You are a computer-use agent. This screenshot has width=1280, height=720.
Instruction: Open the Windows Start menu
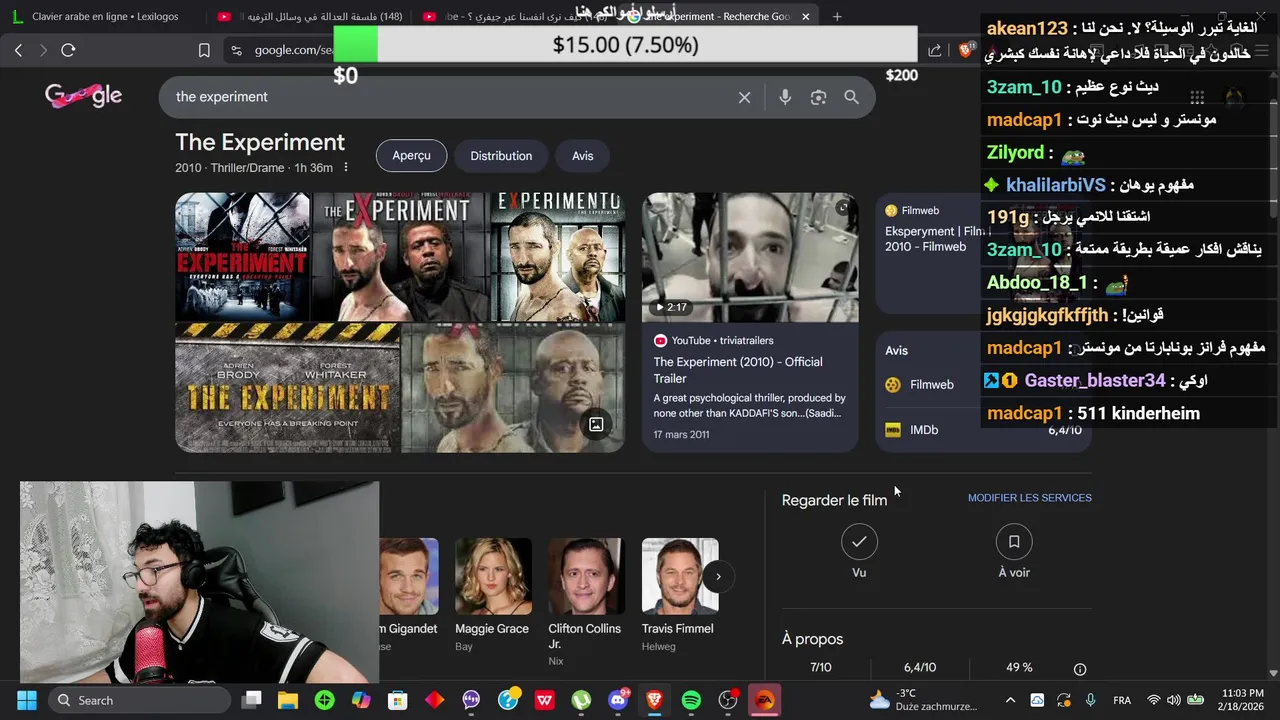pyautogui.click(x=26, y=700)
